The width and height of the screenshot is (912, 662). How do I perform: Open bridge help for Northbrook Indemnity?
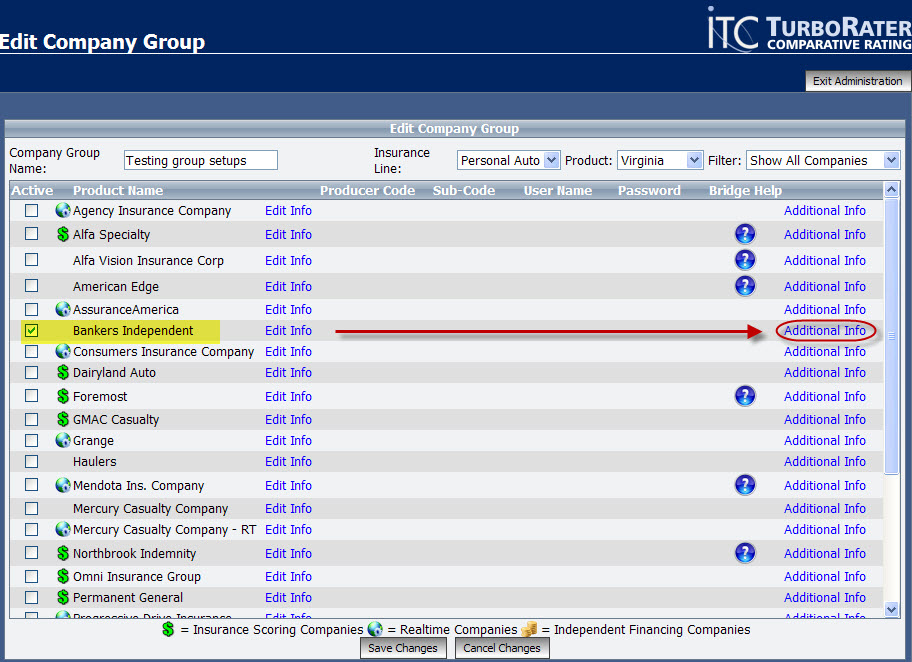coord(745,553)
